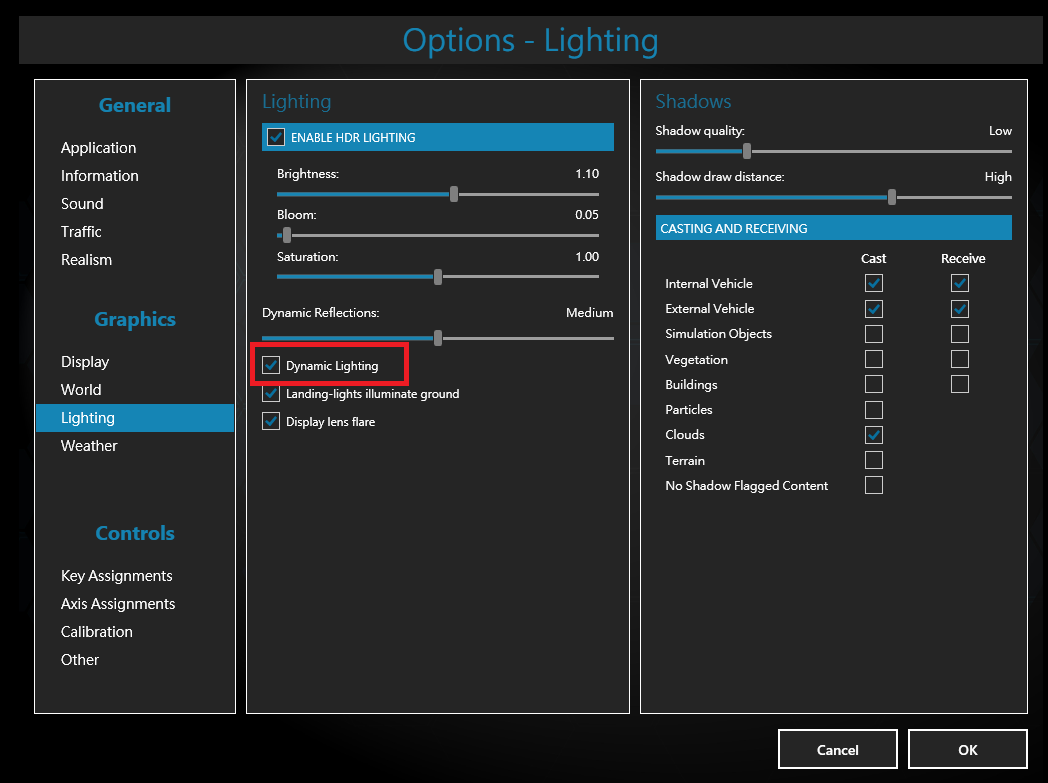The image size is (1048, 783).
Task: Switch to the Weather settings page
Action: coord(89,446)
